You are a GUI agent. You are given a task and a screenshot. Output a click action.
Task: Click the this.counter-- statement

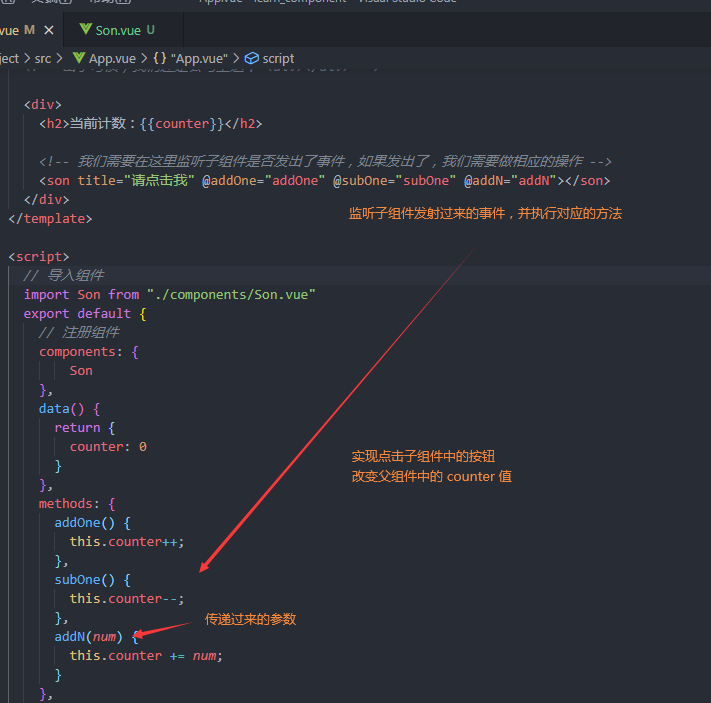[x=127, y=599]
